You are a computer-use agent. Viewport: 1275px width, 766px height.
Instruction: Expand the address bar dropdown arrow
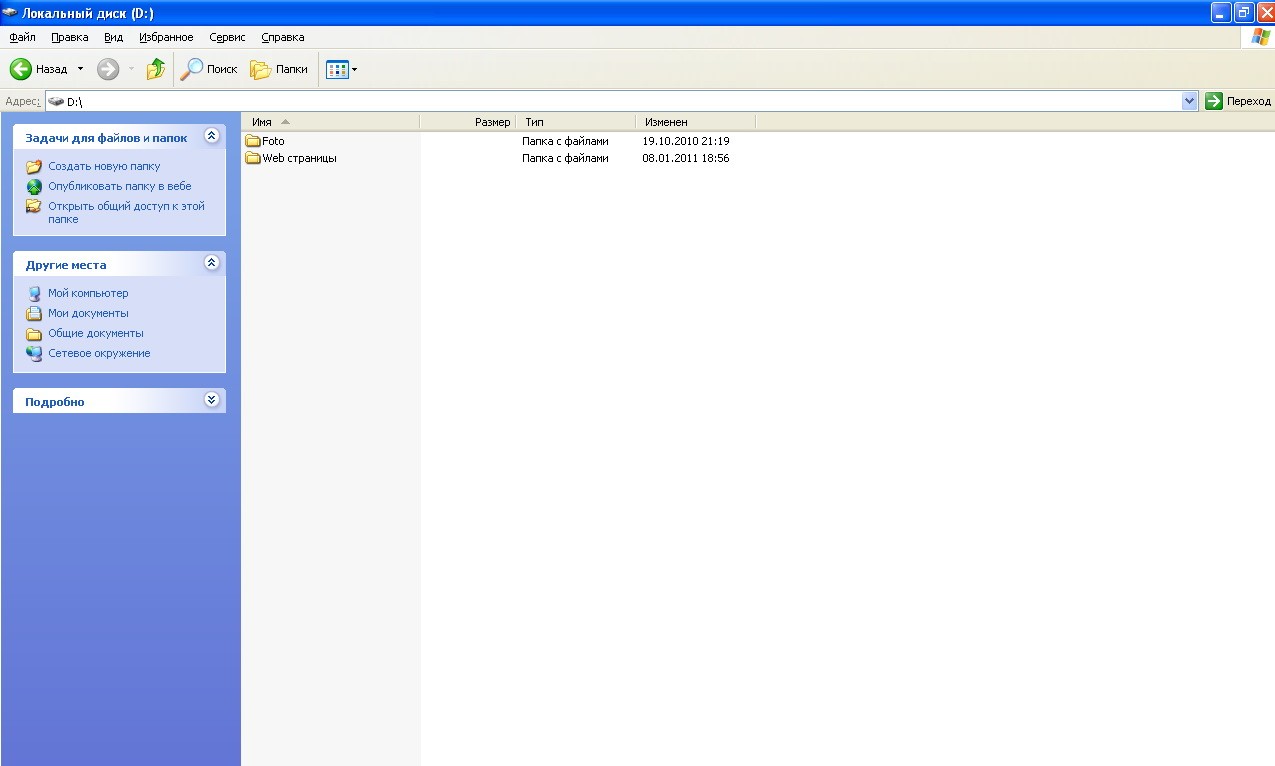[1189, 101]
